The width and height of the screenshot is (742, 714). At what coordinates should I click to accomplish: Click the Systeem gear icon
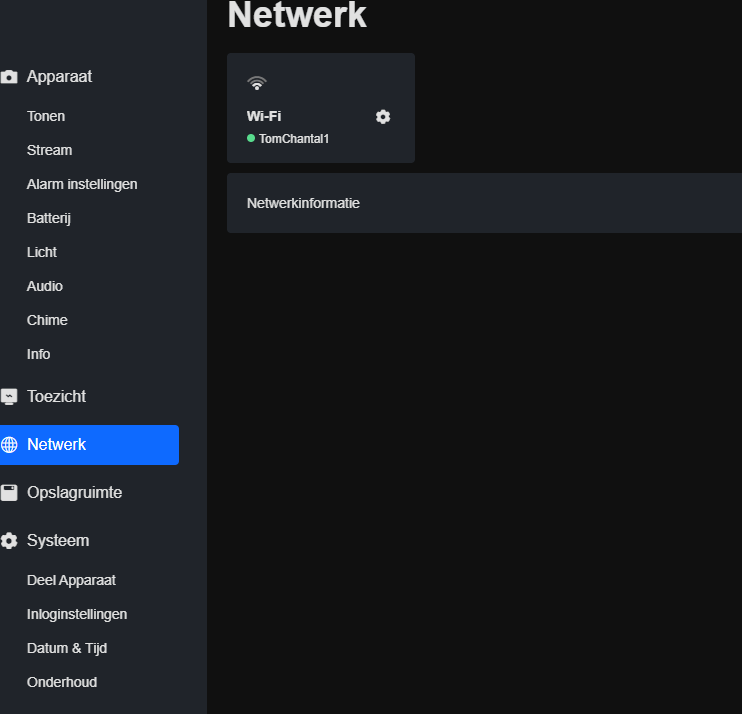coord(9,541)
